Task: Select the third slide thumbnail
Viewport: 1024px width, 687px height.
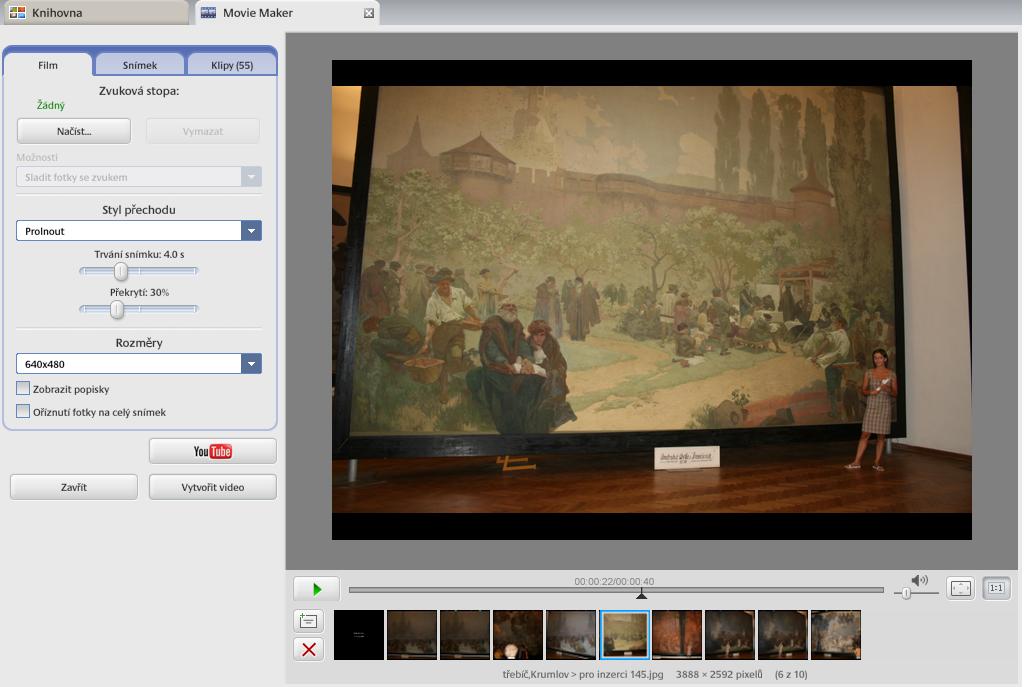Action: (465, 635)
